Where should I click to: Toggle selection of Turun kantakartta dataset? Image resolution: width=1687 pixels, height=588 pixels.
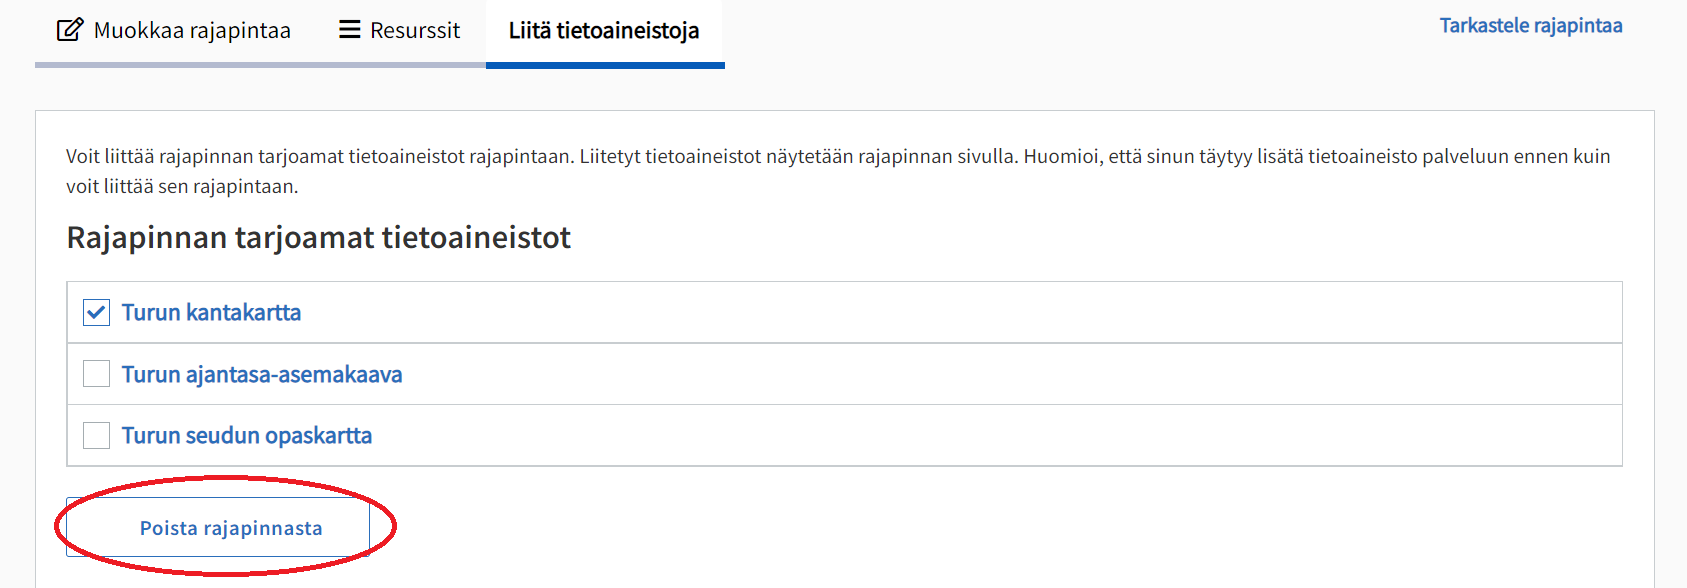95,312
